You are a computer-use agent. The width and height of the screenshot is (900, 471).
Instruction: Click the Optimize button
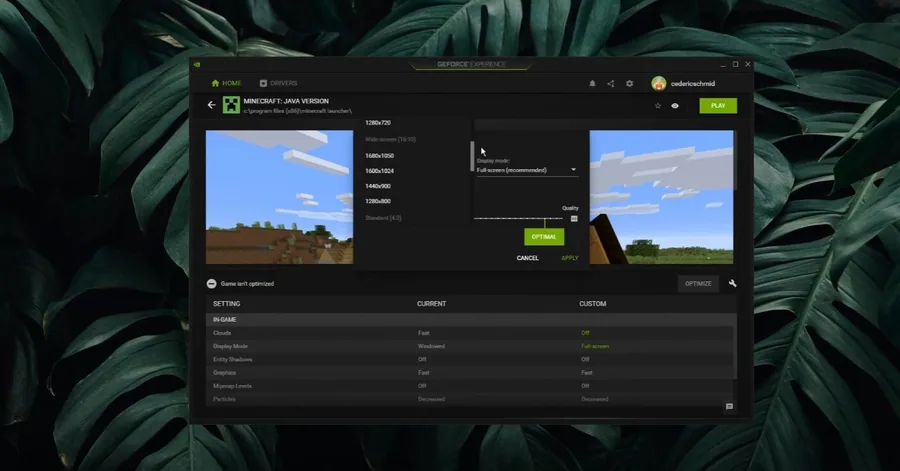[x=698, y=283]
